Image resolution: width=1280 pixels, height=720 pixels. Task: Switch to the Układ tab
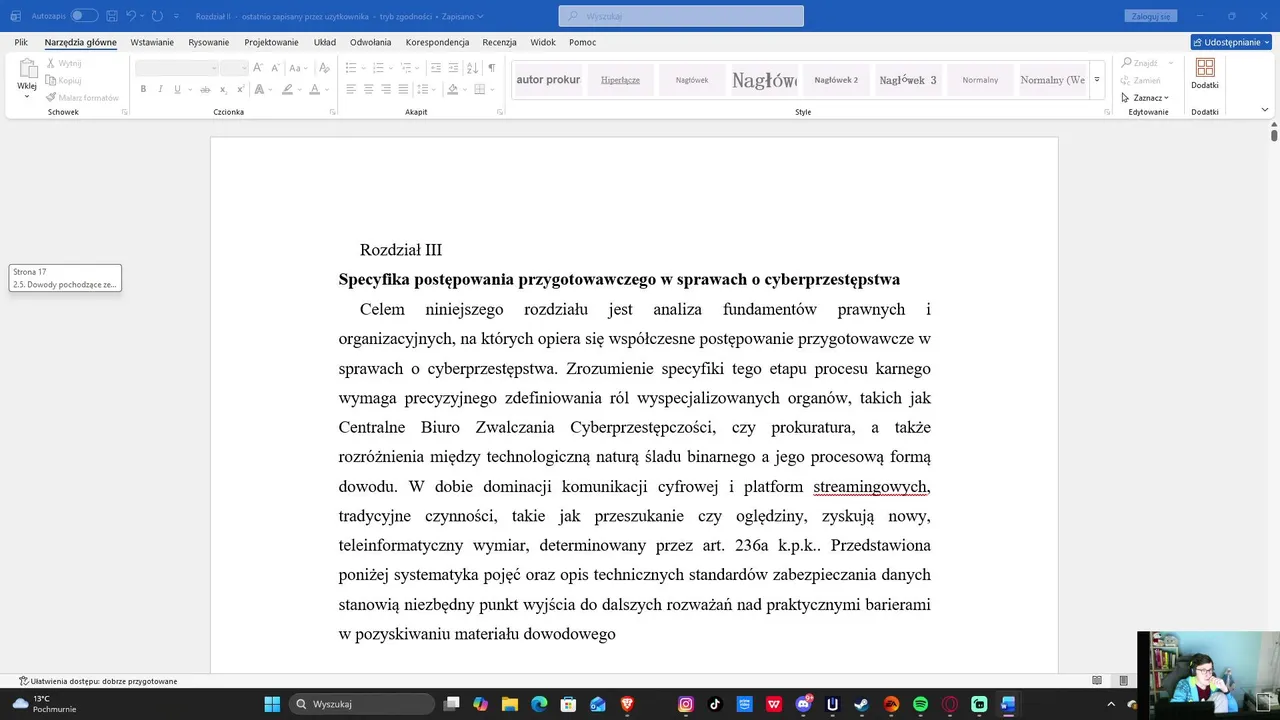pyautogui.click(x=325, y=42)
